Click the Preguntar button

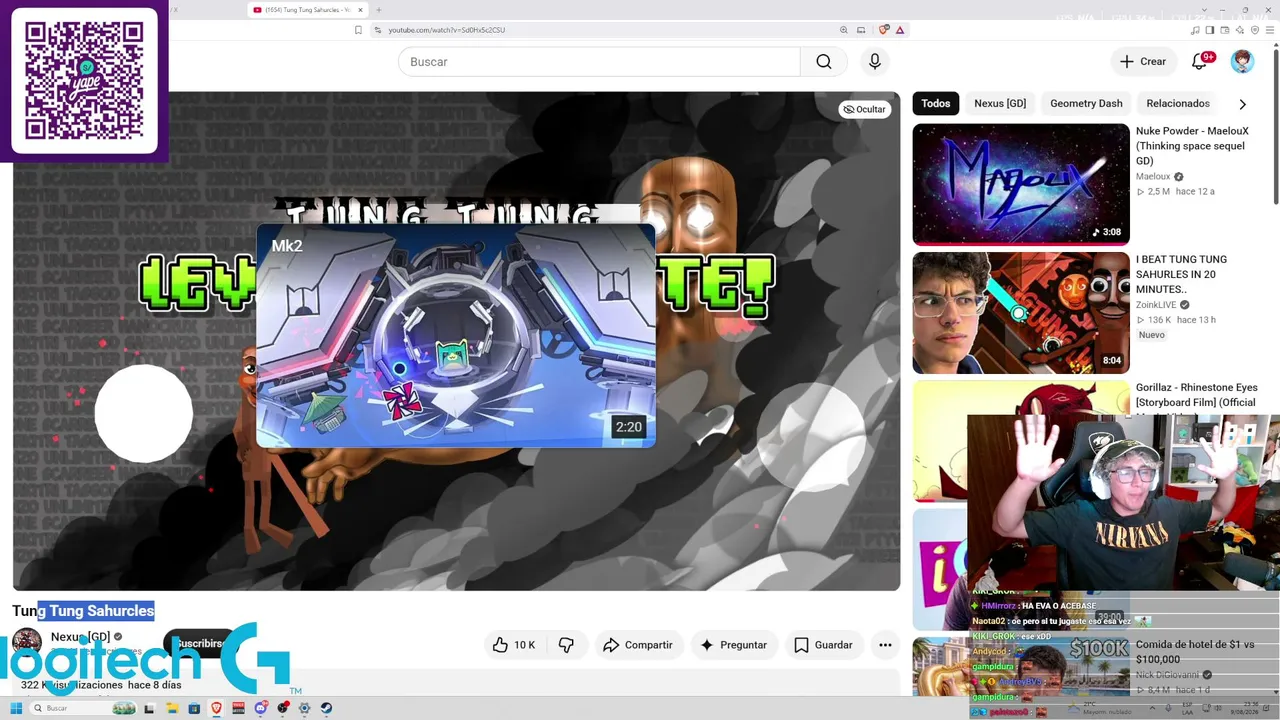coord(733,645)
